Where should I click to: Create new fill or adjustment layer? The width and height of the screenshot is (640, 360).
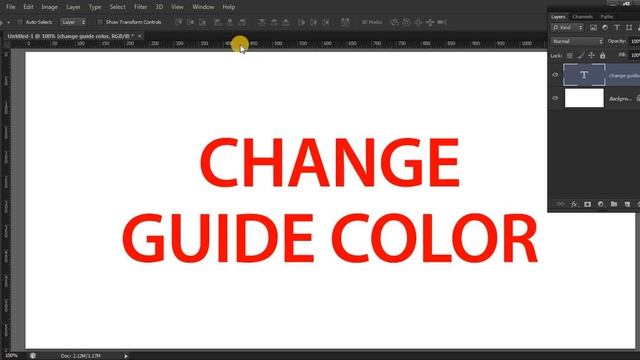(x=600, y=204)
